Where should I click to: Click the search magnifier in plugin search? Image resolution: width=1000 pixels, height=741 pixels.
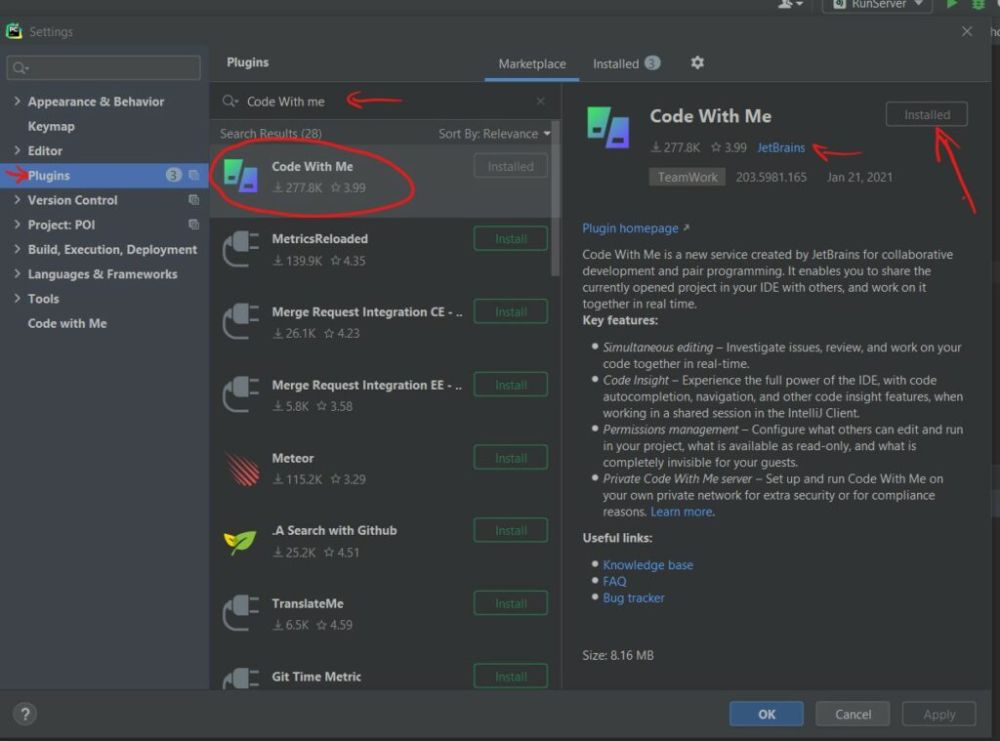pyautogui.click(x=230, y=101)
